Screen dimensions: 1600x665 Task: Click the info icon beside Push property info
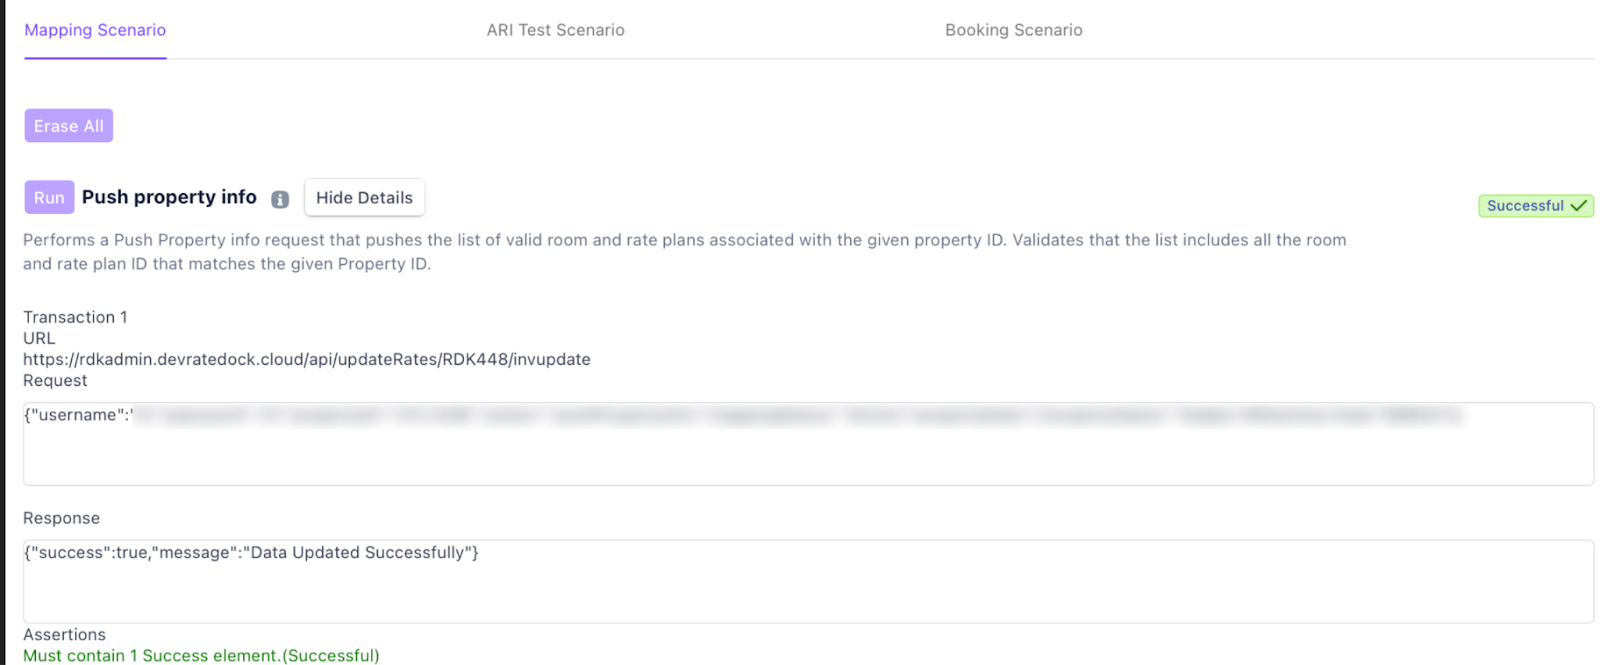coord(280,199)
